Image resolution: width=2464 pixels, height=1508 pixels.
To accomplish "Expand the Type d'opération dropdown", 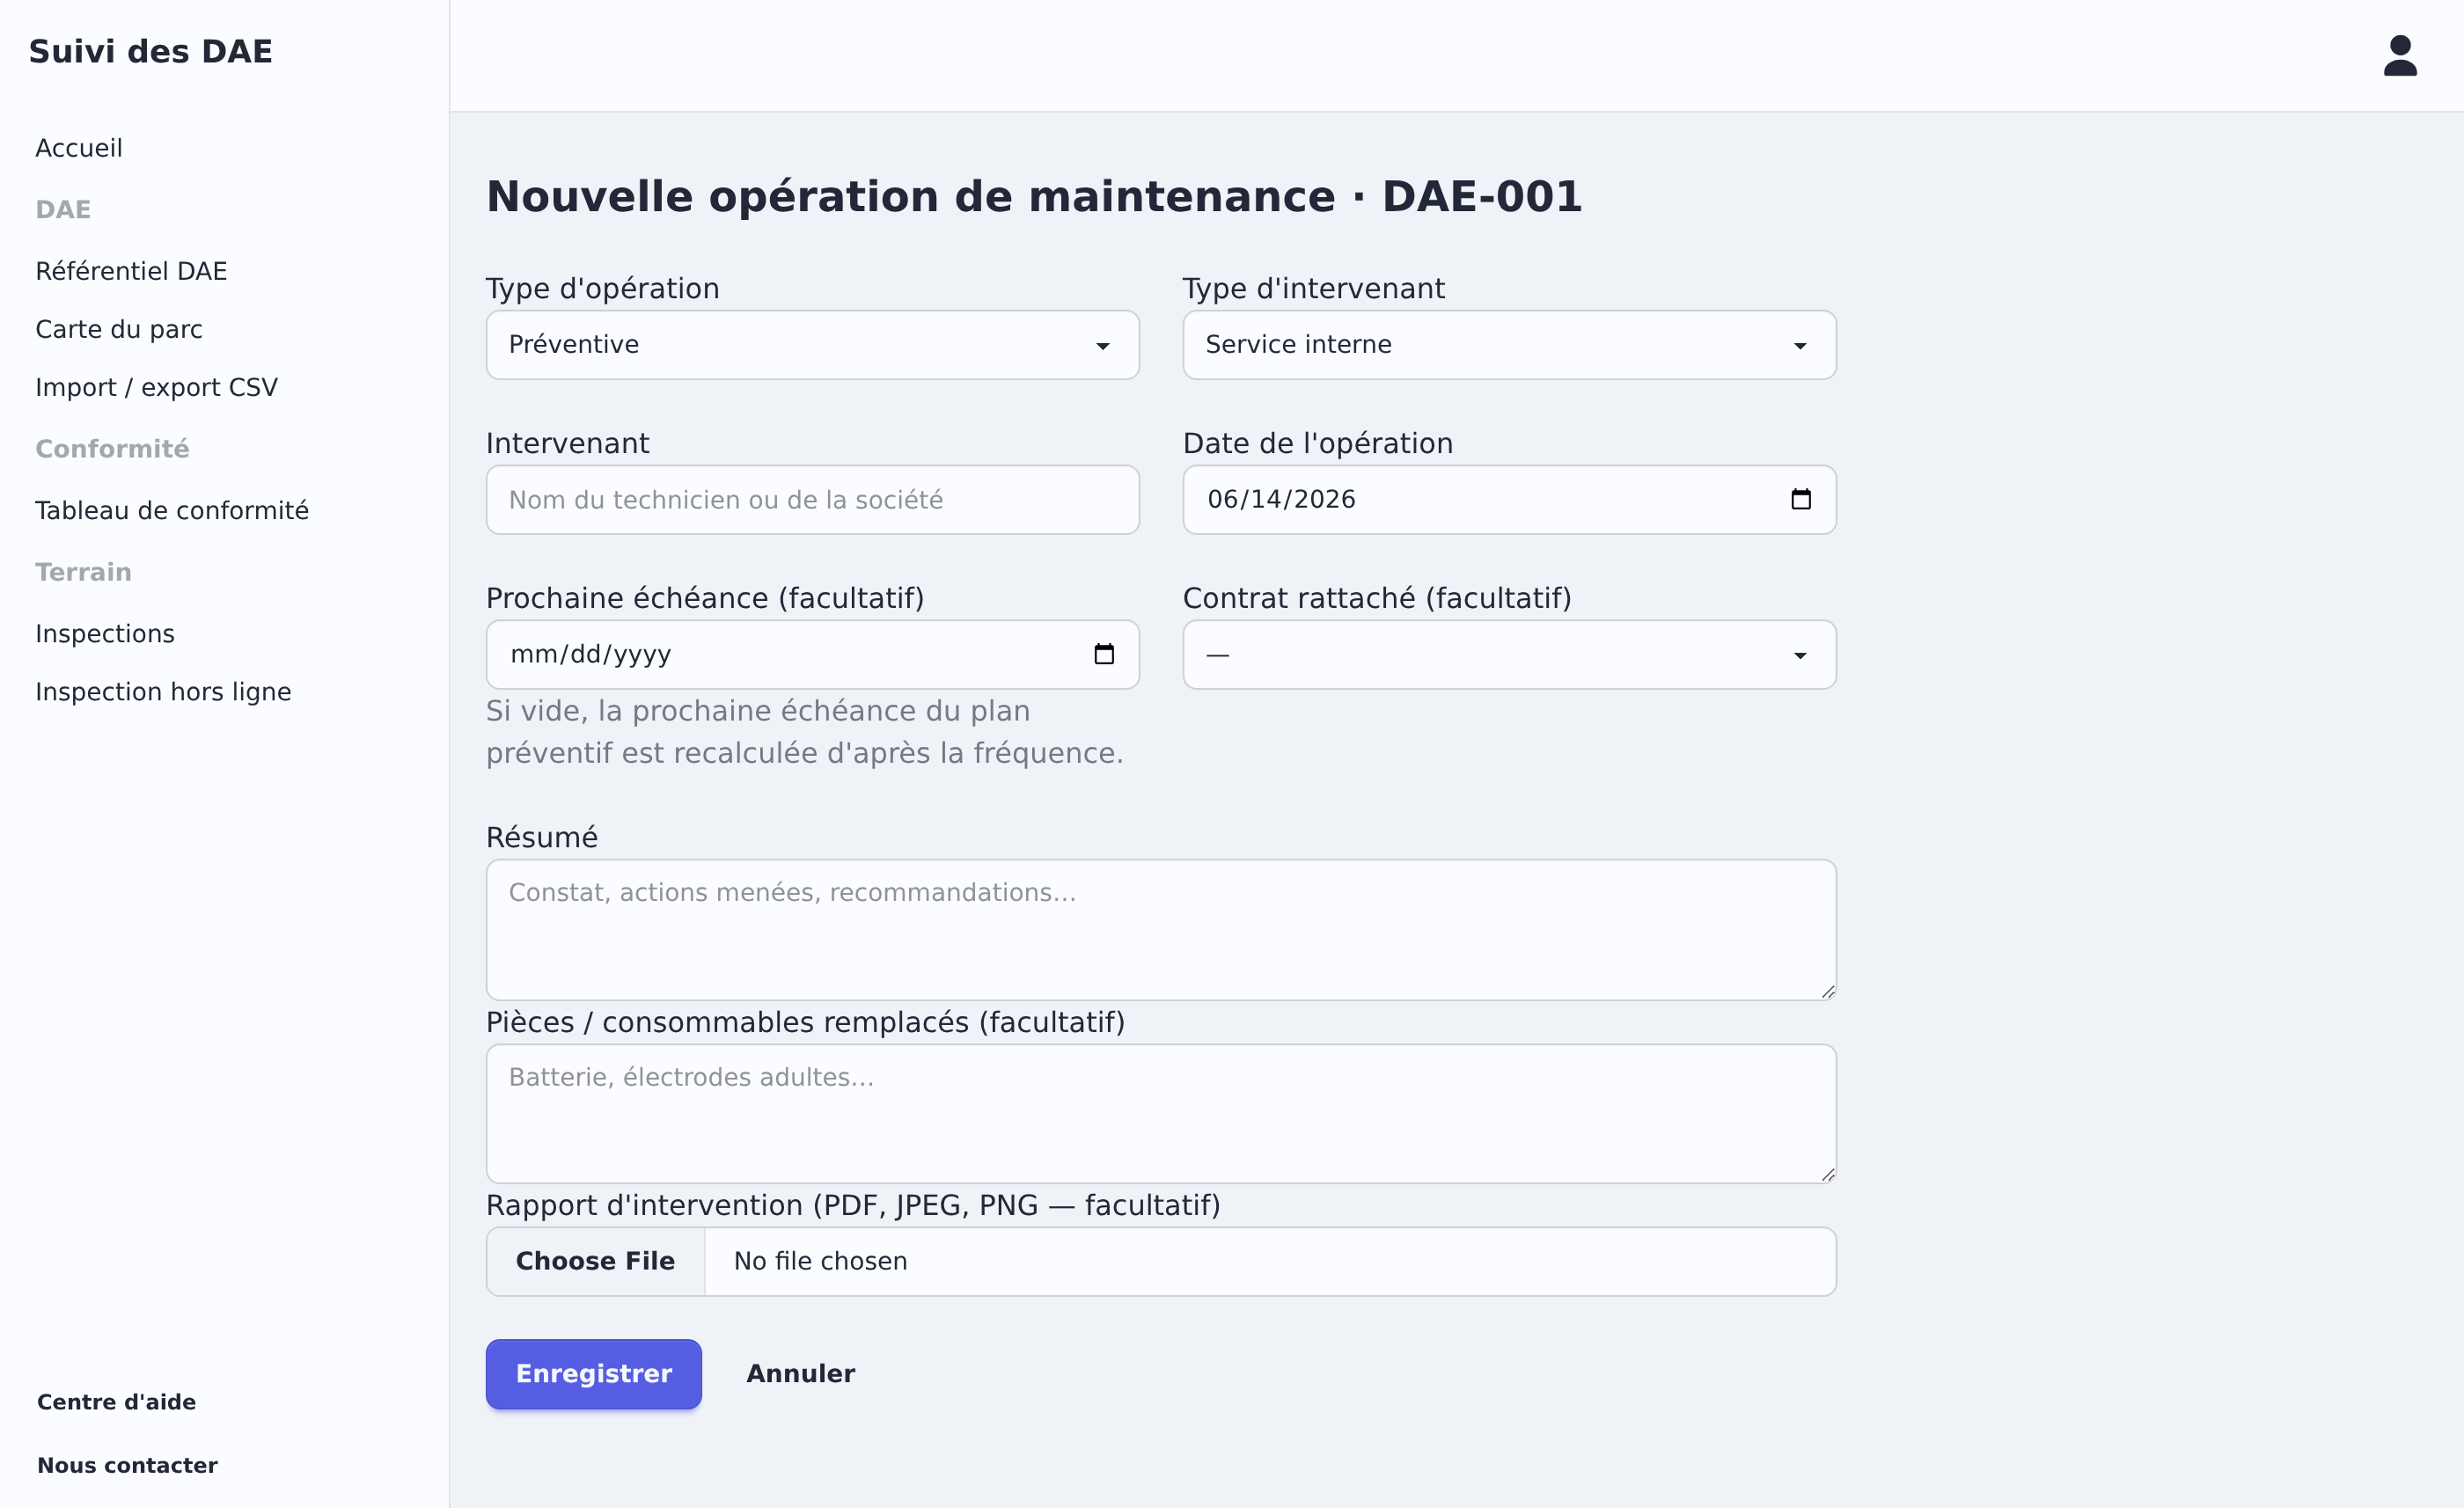I will pos(812,345).
